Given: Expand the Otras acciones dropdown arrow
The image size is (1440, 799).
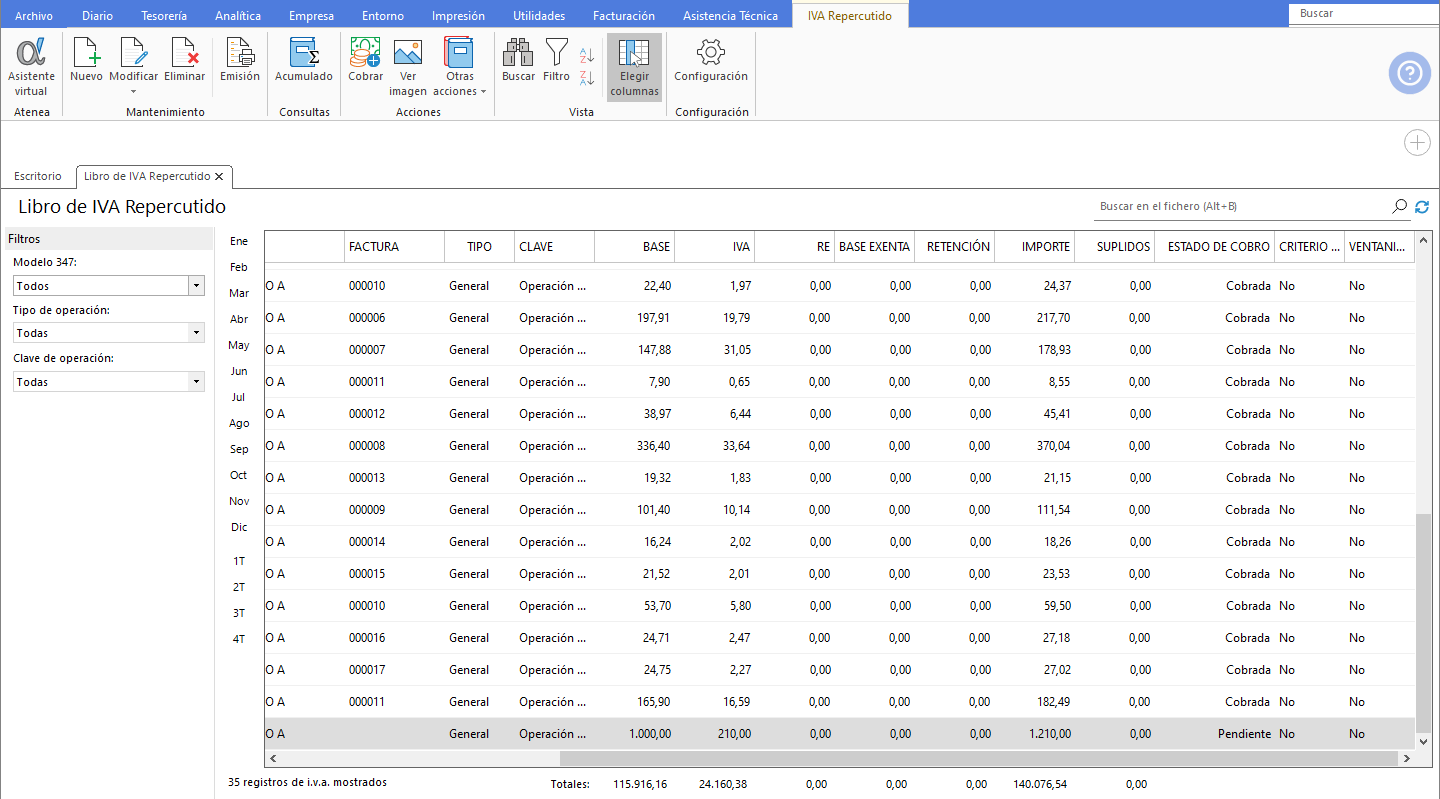Looking at the screenshot, I should click(x=483, y=92).
